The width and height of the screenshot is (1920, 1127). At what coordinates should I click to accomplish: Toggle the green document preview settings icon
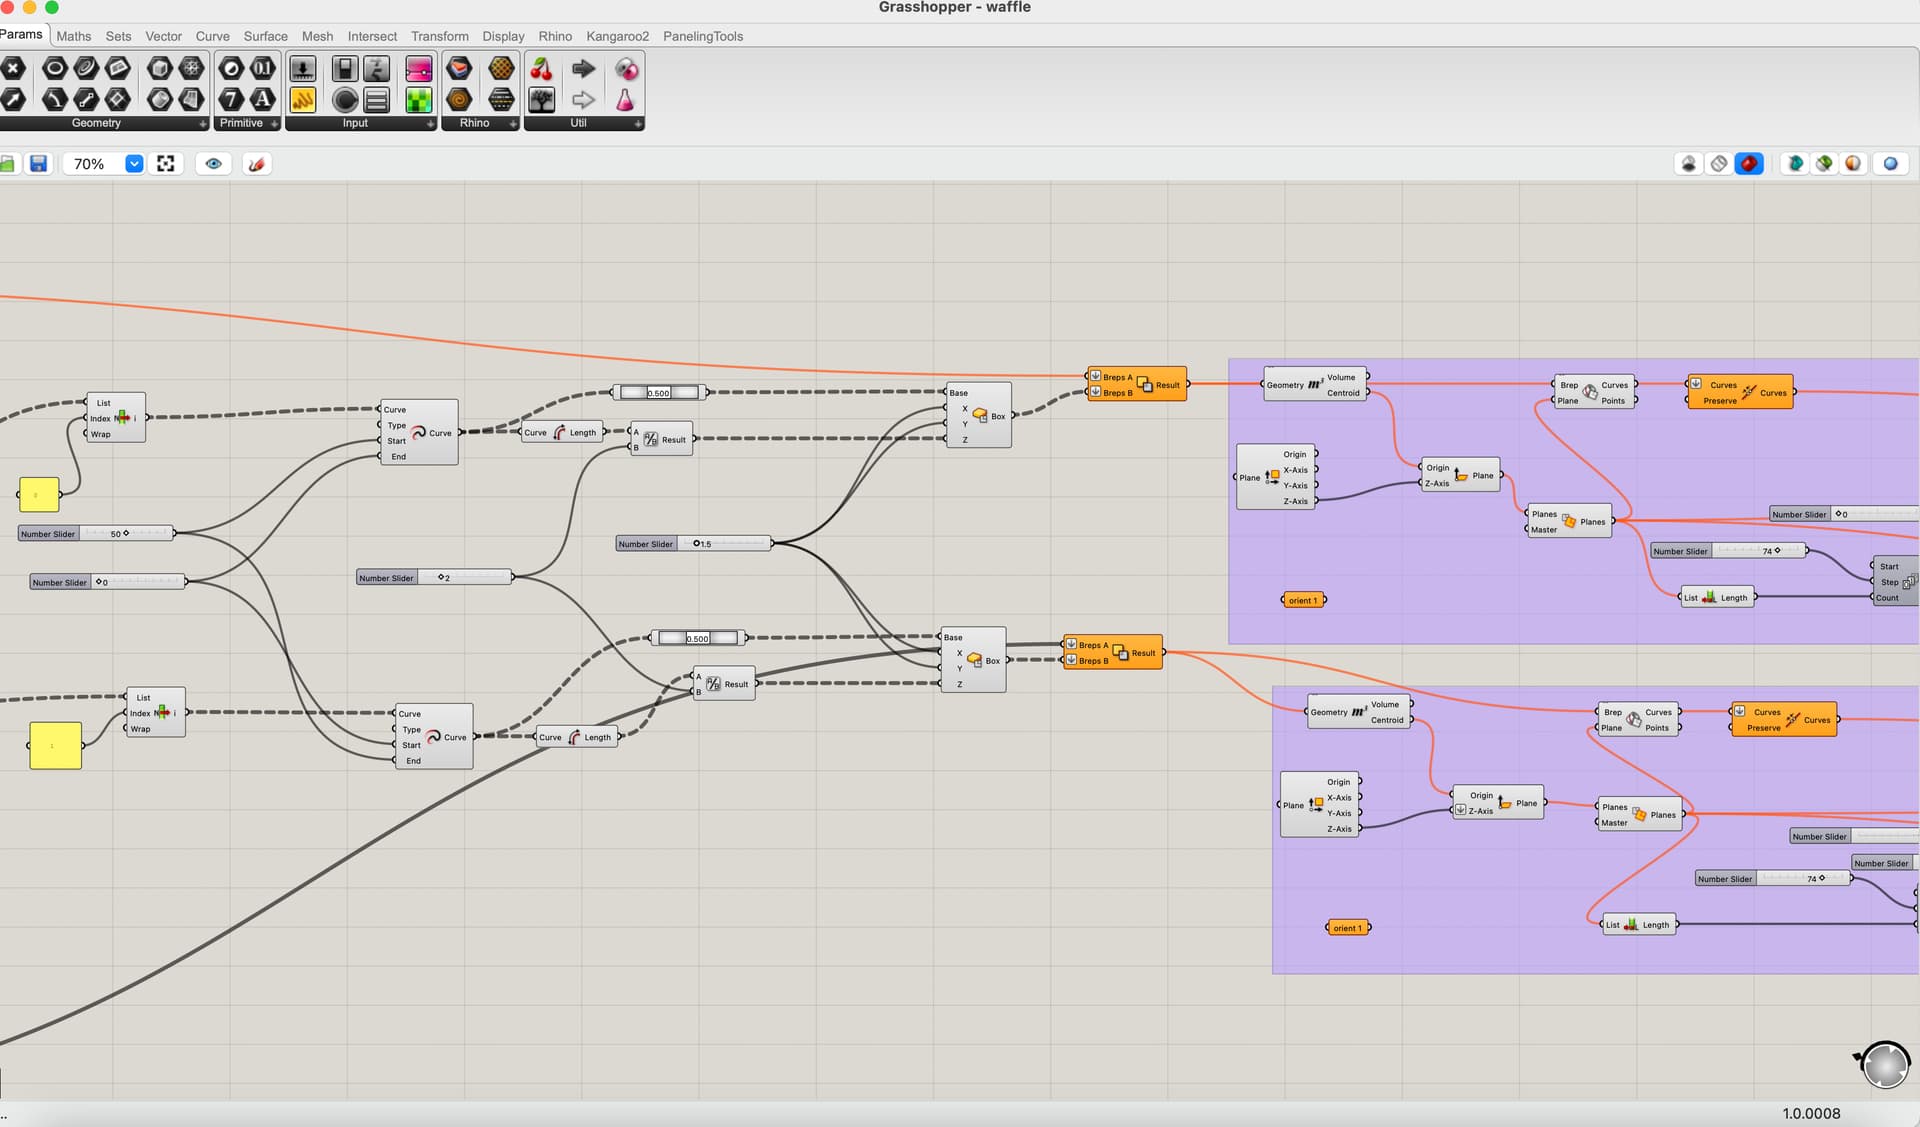pyautogui.click(x=1824, y=164)
